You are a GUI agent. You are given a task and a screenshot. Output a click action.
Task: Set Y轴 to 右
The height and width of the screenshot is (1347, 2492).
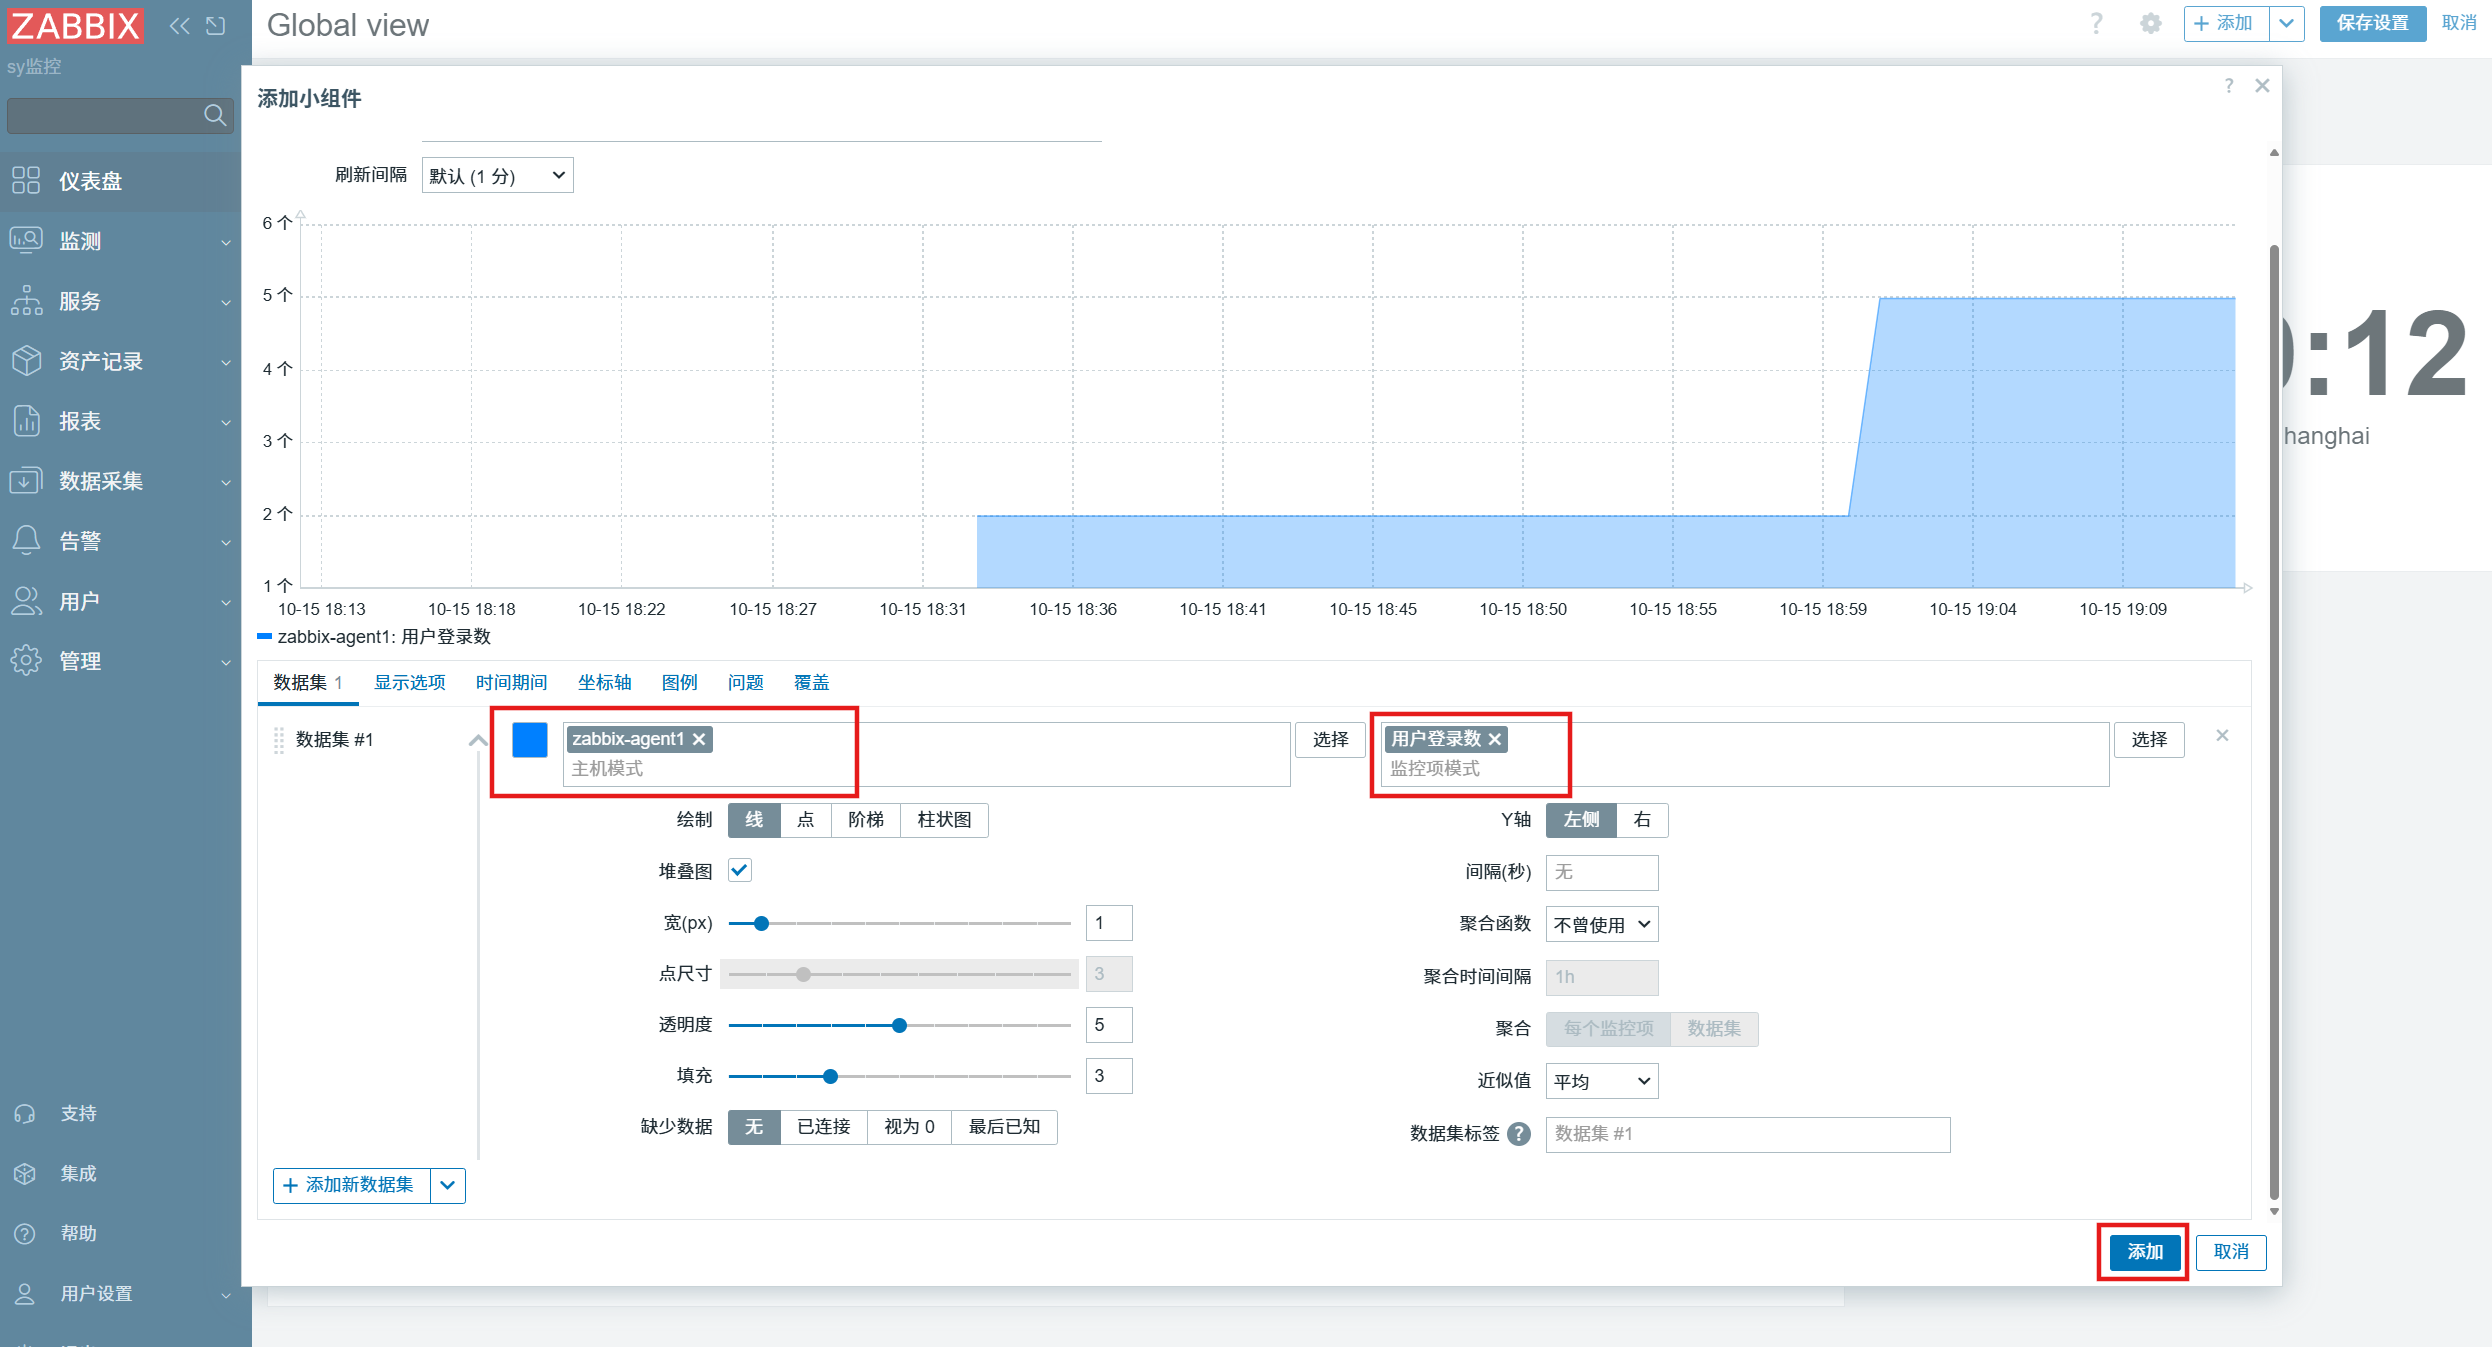coord(1641,820)
